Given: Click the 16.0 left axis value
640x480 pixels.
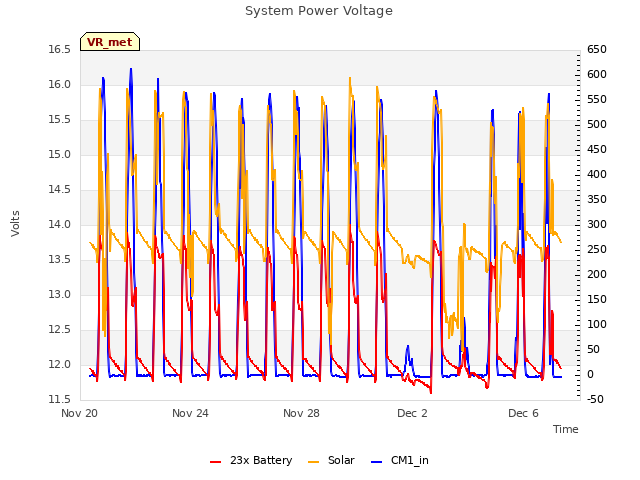Looking at the screenshot, I should (60, 84).
